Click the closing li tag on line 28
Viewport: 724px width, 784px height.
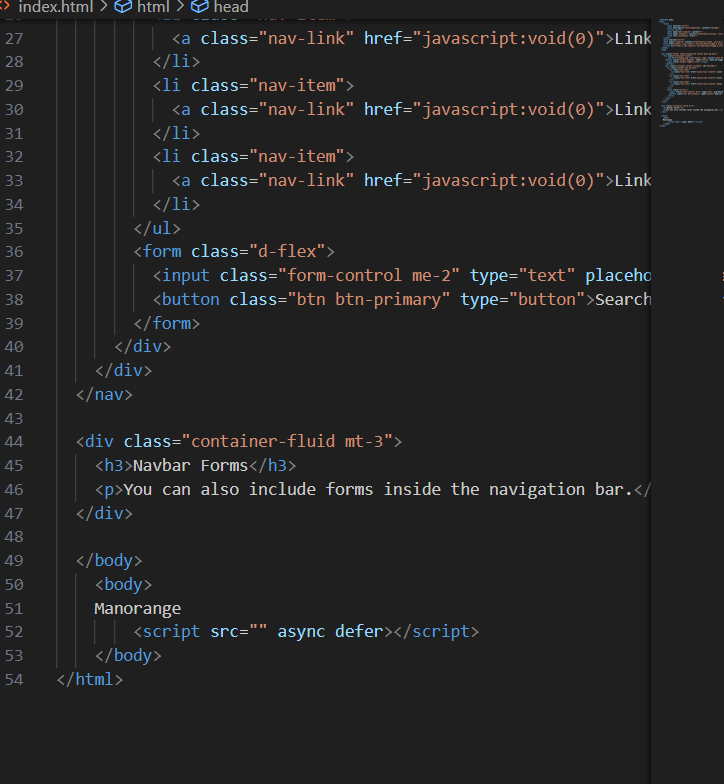point(176,62)
